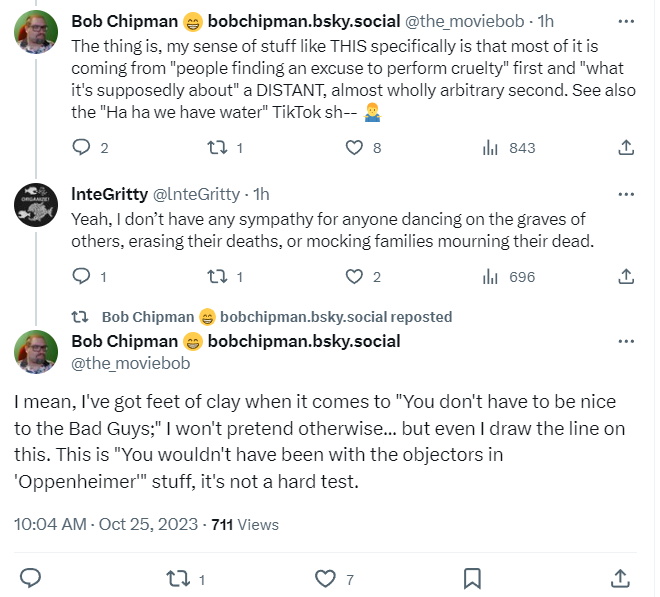Screen dimensions: 660x597
Task: Reply to Bob Chipman's first tweet
Action: pyautogui.click(x=82, y=147)
